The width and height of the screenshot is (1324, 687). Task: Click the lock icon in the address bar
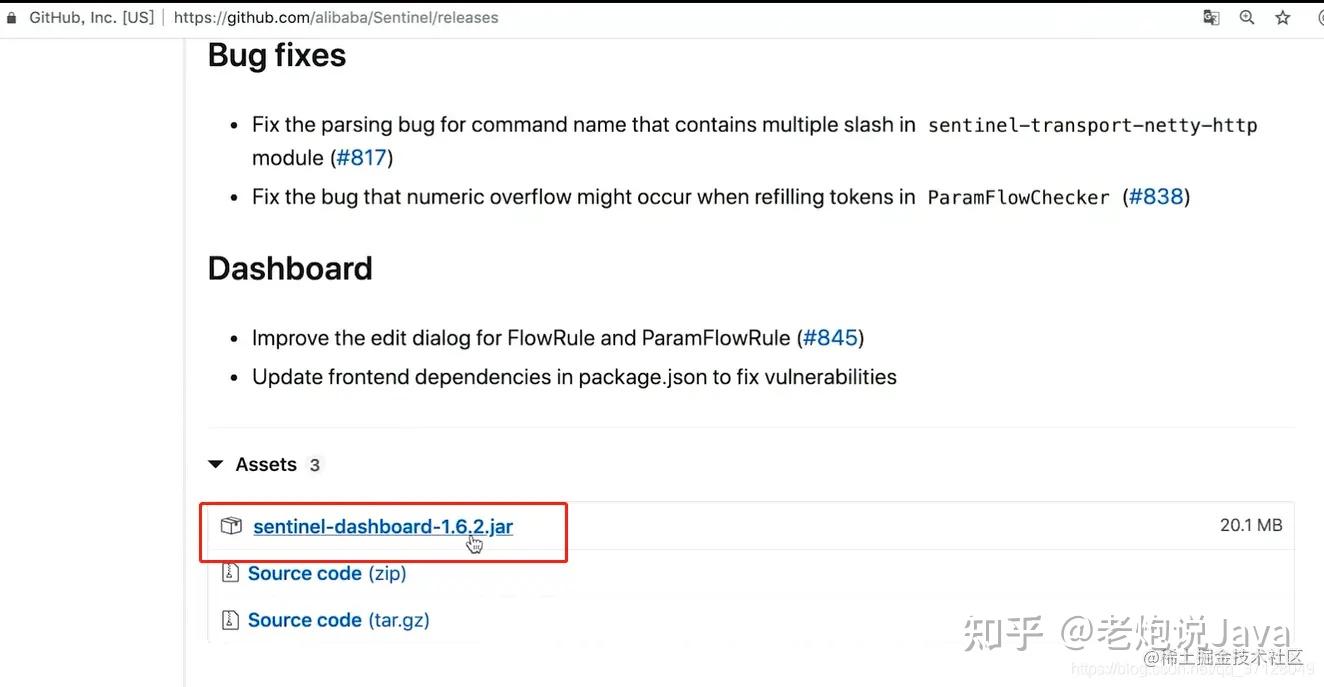pyautogui.click(x=12, y=18)
